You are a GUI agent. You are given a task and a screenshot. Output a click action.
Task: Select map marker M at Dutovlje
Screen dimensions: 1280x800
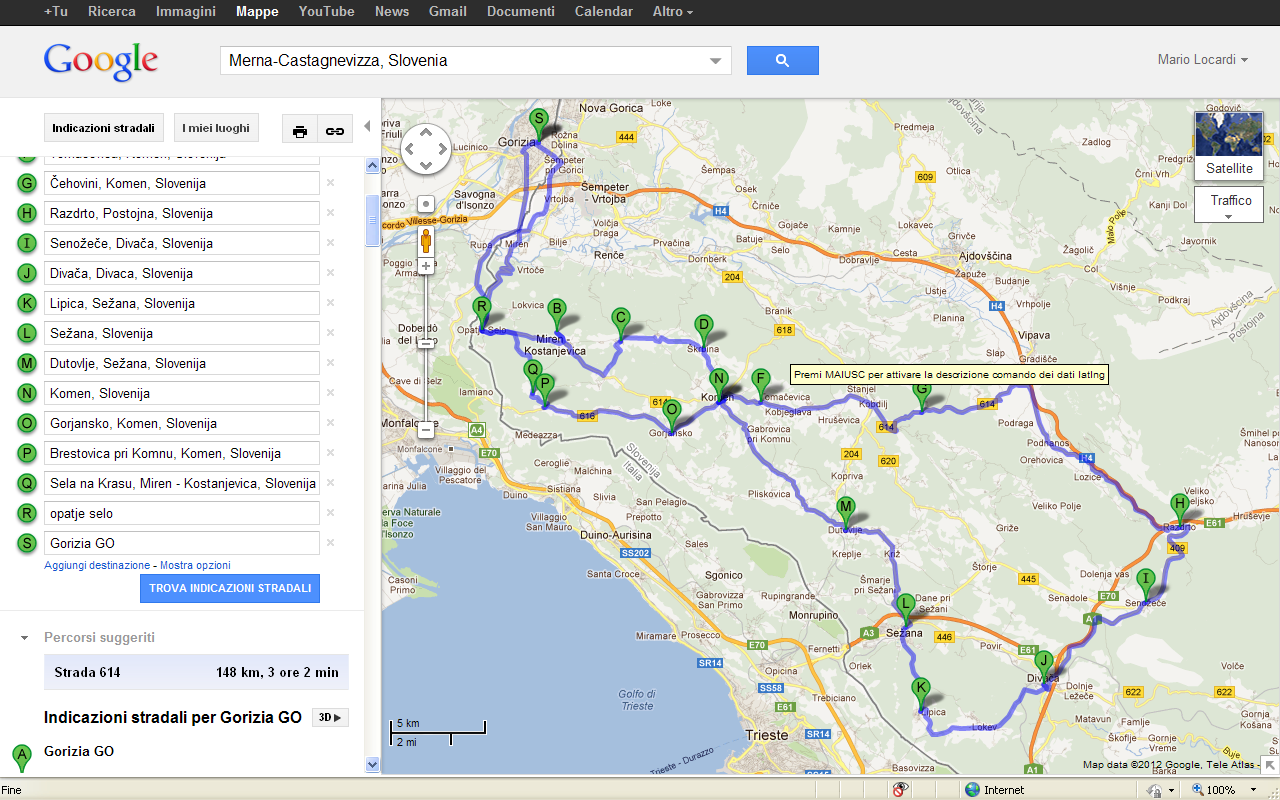846,513
